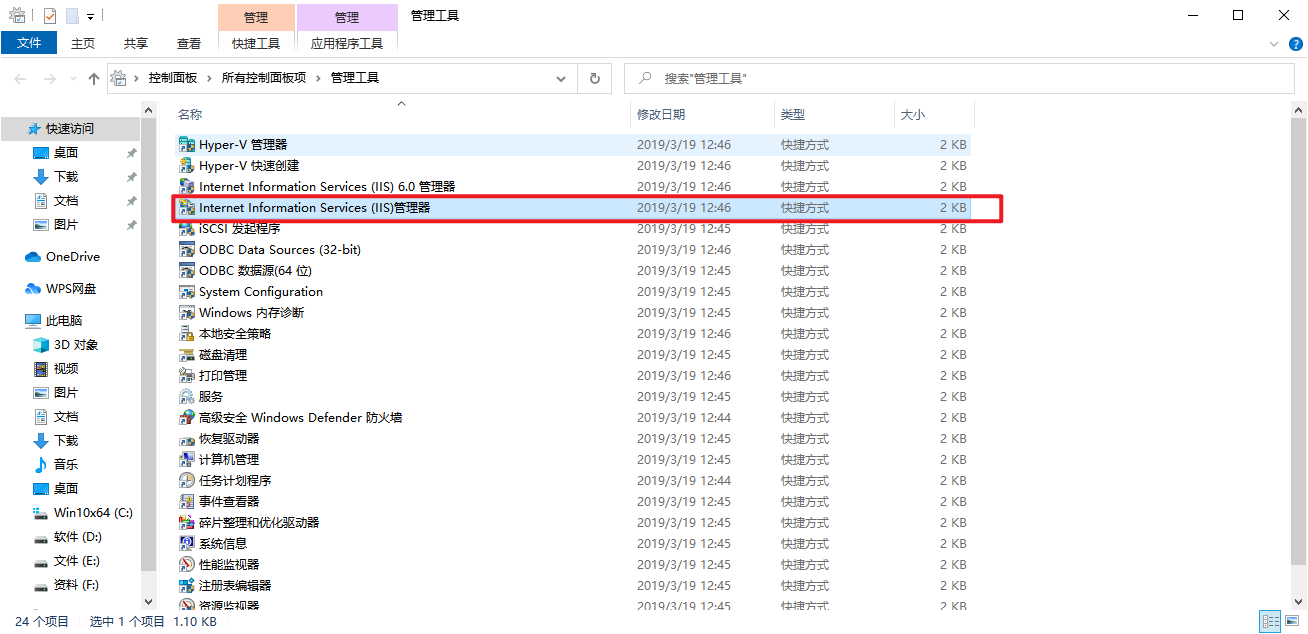
Task: Open the 共享 ribbon tab
Action: click(x=136, y=43)
